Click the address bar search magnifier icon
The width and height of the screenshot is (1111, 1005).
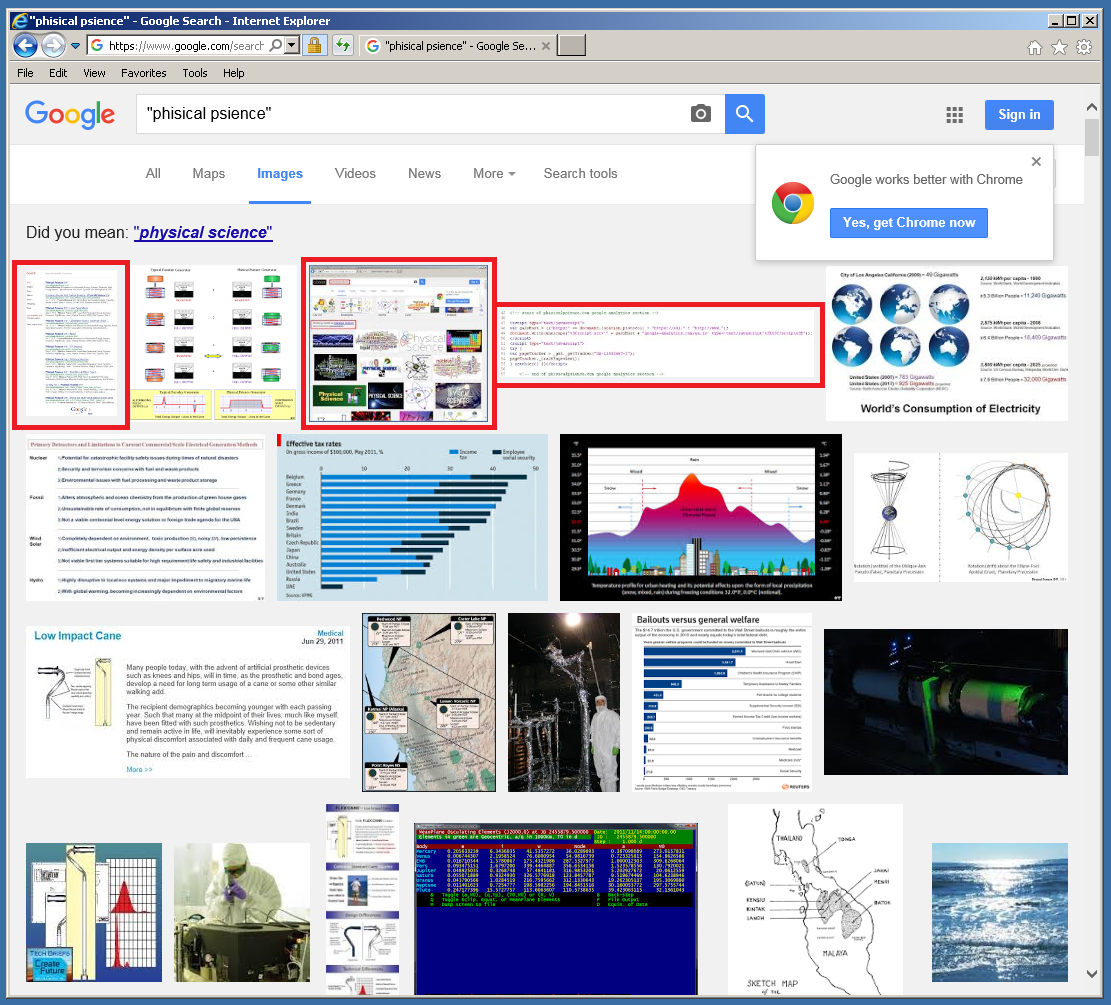[x=276, y=45]
